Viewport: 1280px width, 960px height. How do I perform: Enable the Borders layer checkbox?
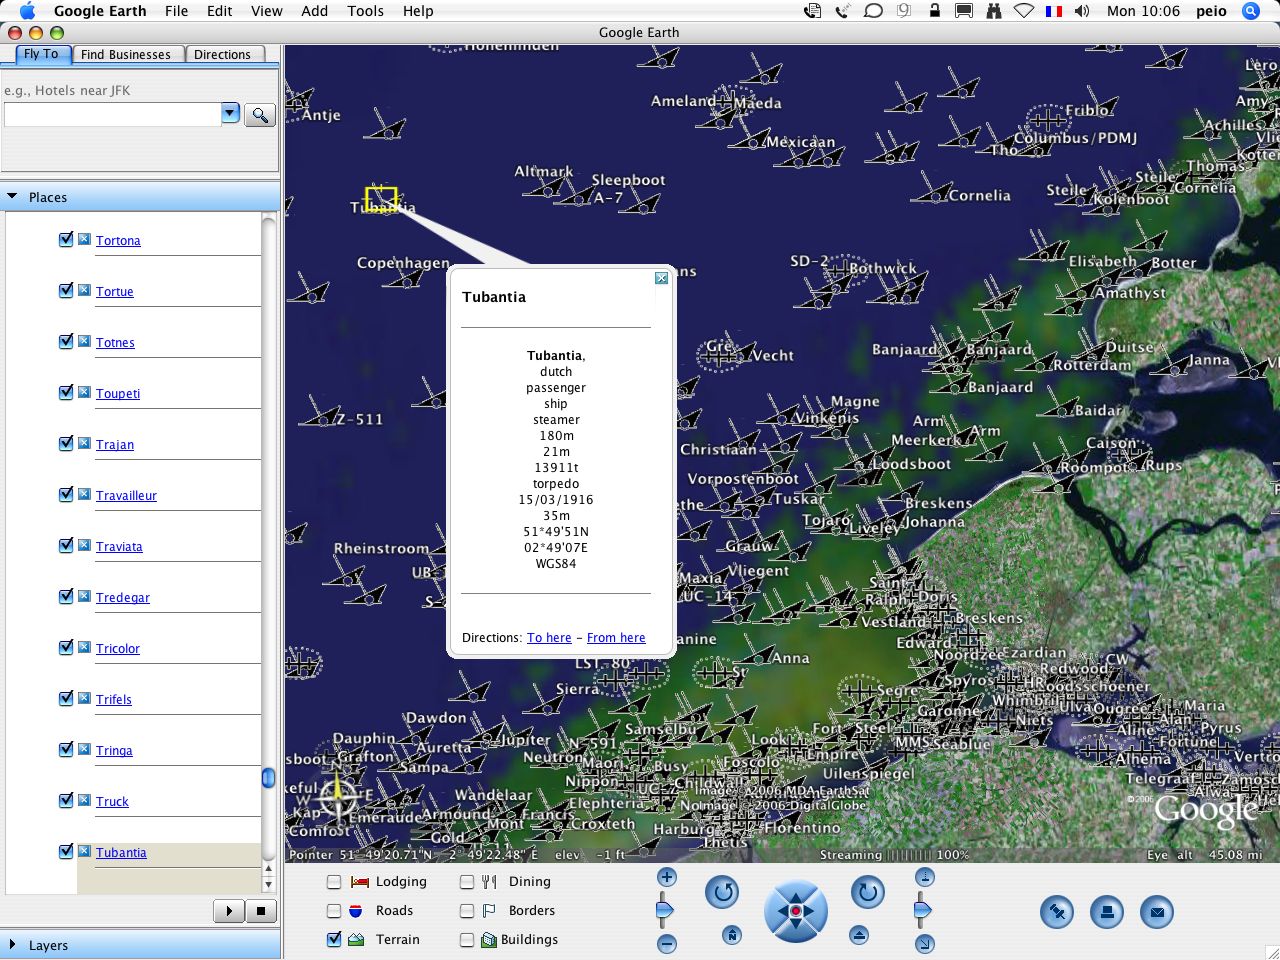click(467, 911)
